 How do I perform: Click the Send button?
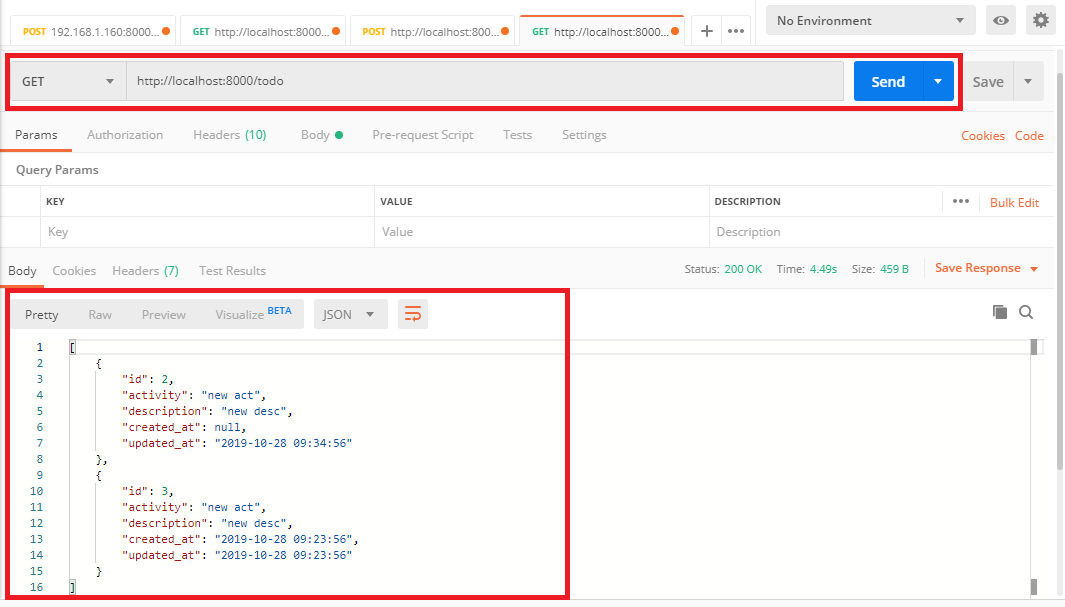[x=887, y=81]
